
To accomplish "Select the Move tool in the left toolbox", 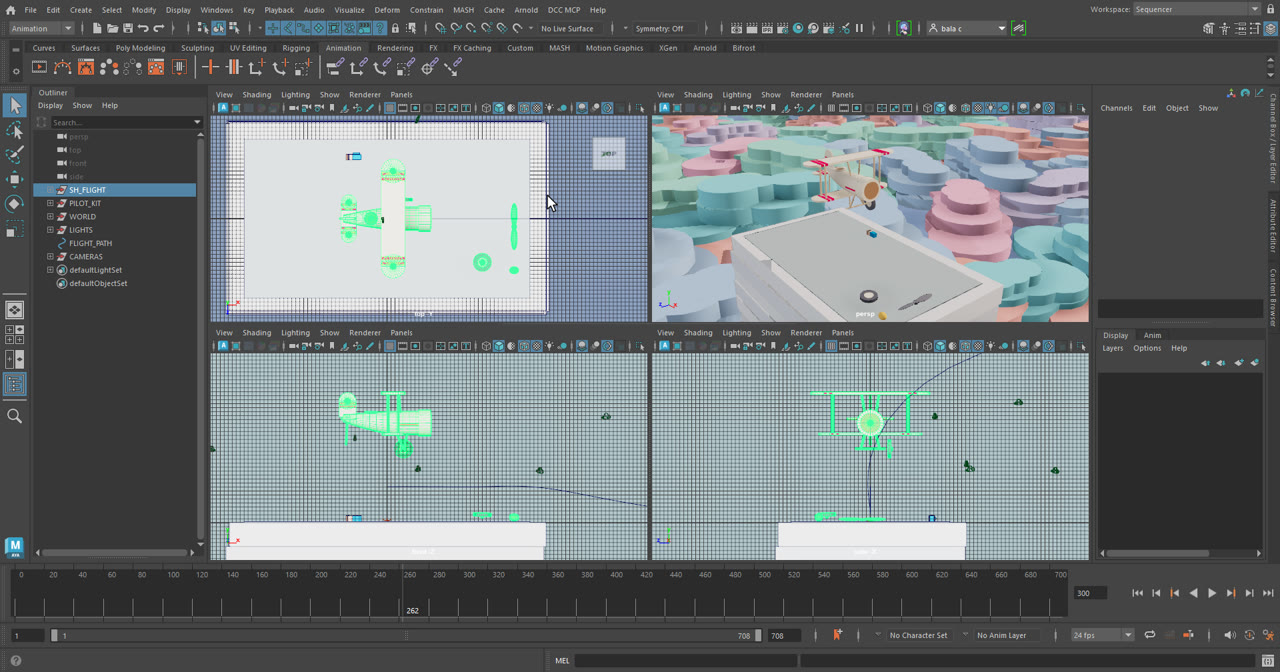I will pos(14,179).
